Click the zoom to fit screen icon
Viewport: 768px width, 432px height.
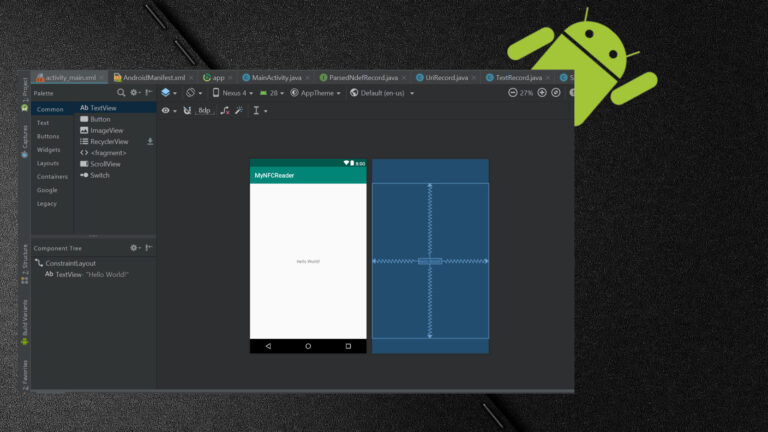(556, 93)
